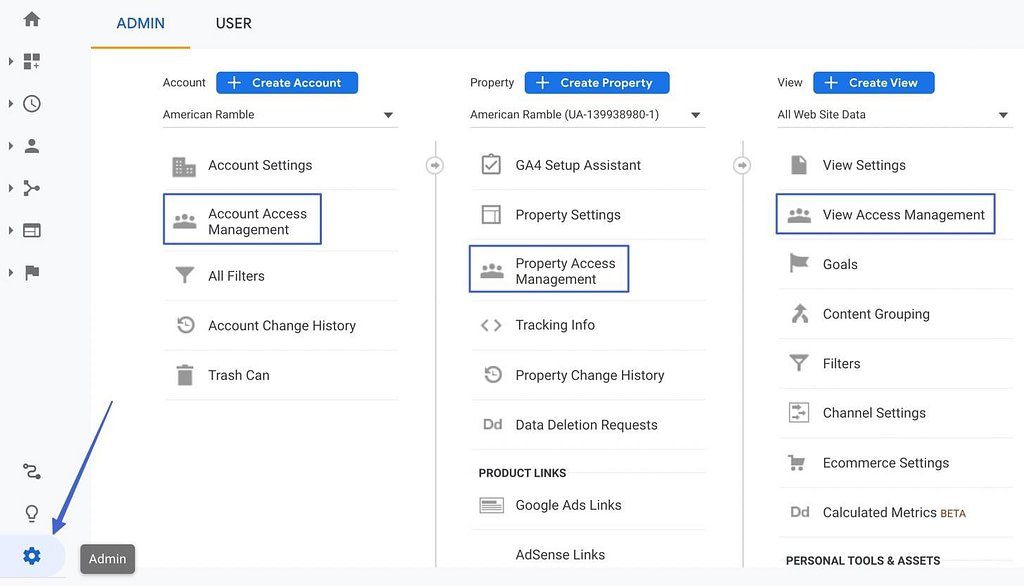This screenshot has height=586, width=1024.
Task: Switch to the USER tab
Action: pyautogui.click(x=233, y=23)
